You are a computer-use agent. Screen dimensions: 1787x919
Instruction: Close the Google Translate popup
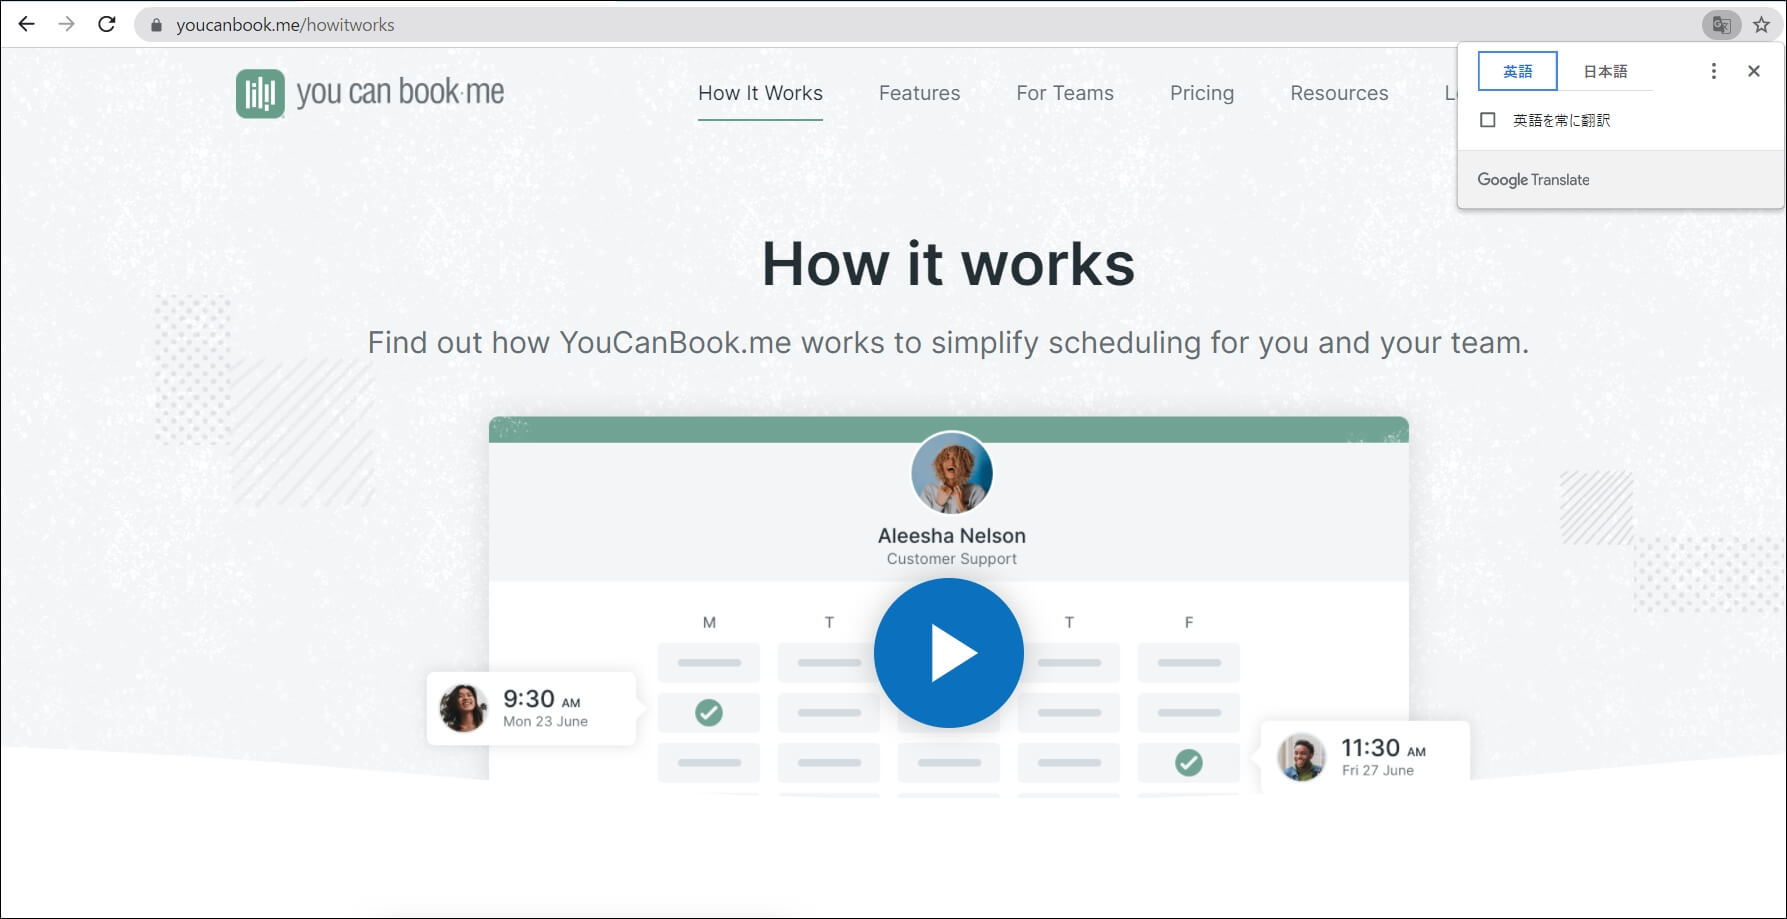pos(1753,71)
